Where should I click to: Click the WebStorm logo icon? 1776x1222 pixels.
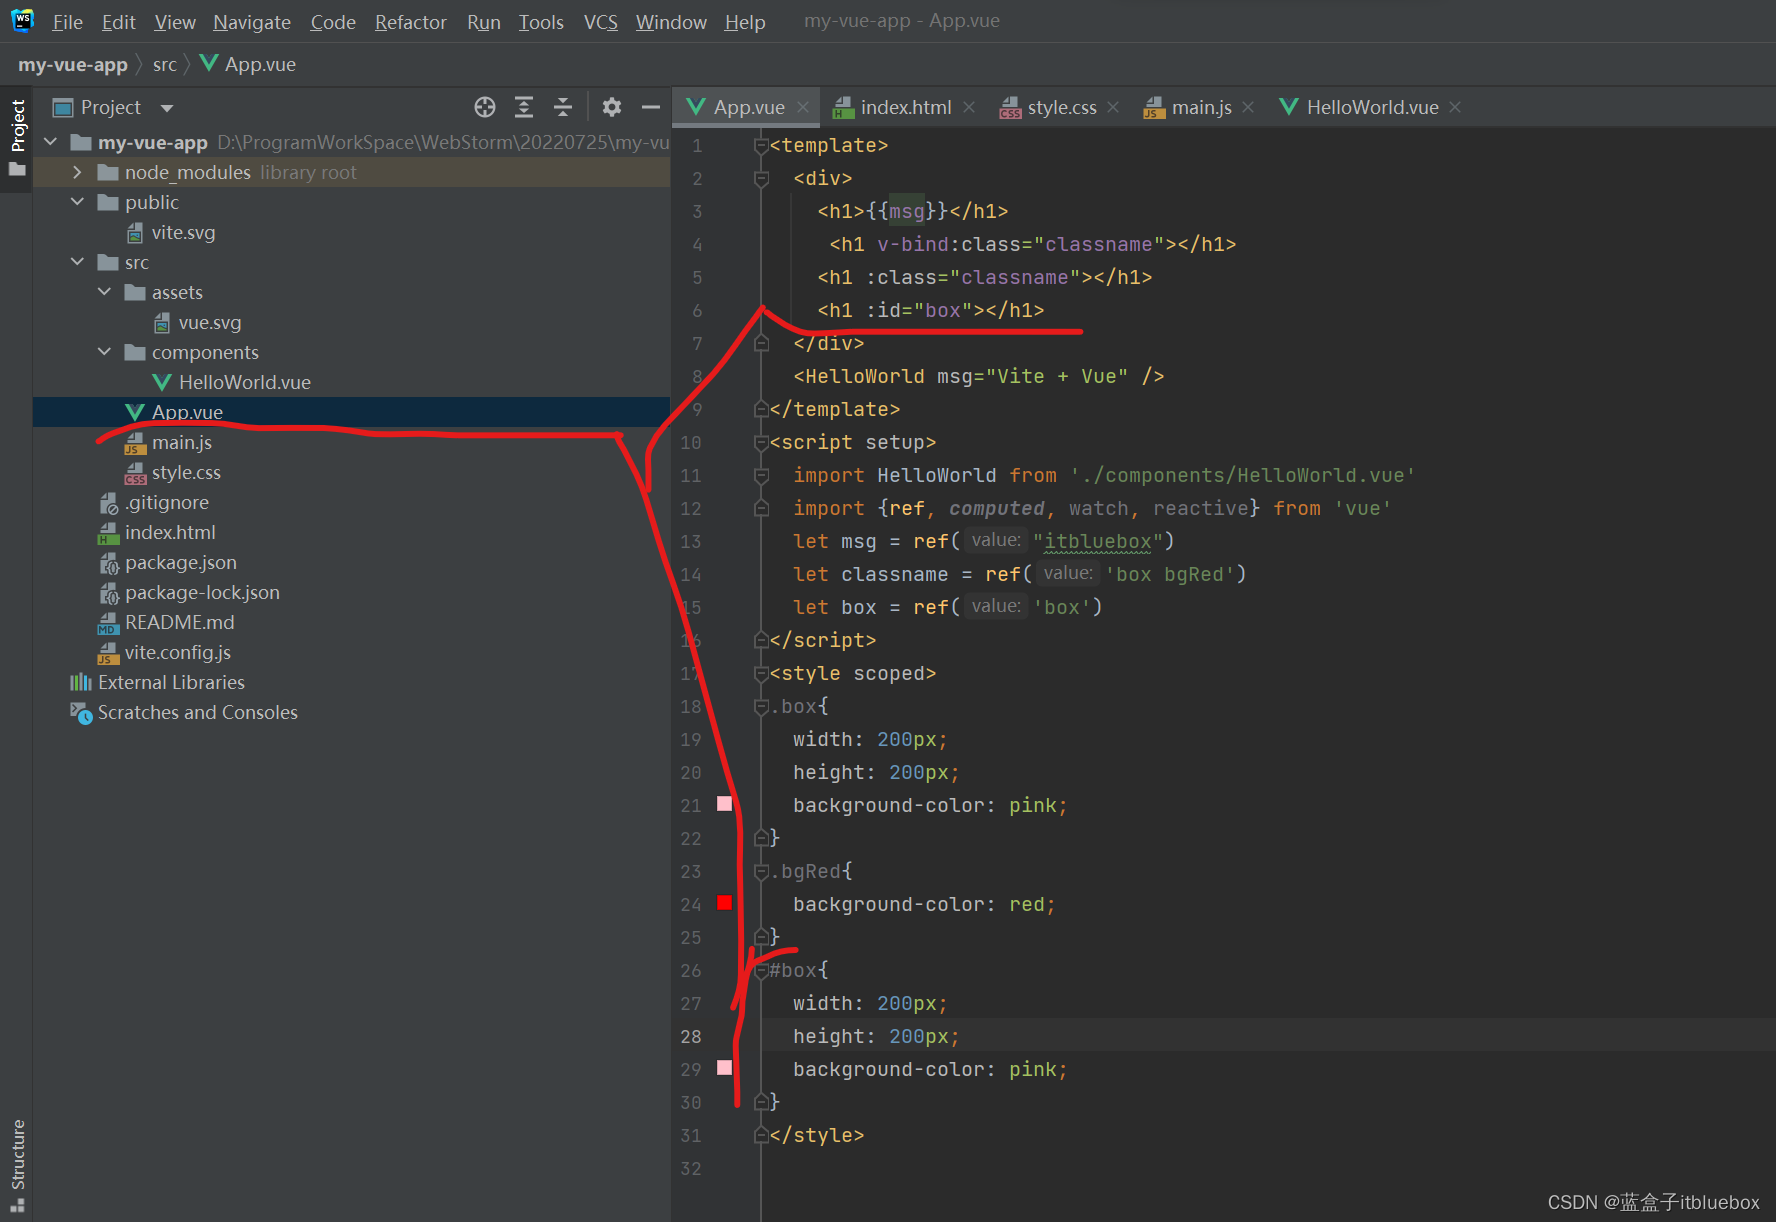tap(22, 20)
